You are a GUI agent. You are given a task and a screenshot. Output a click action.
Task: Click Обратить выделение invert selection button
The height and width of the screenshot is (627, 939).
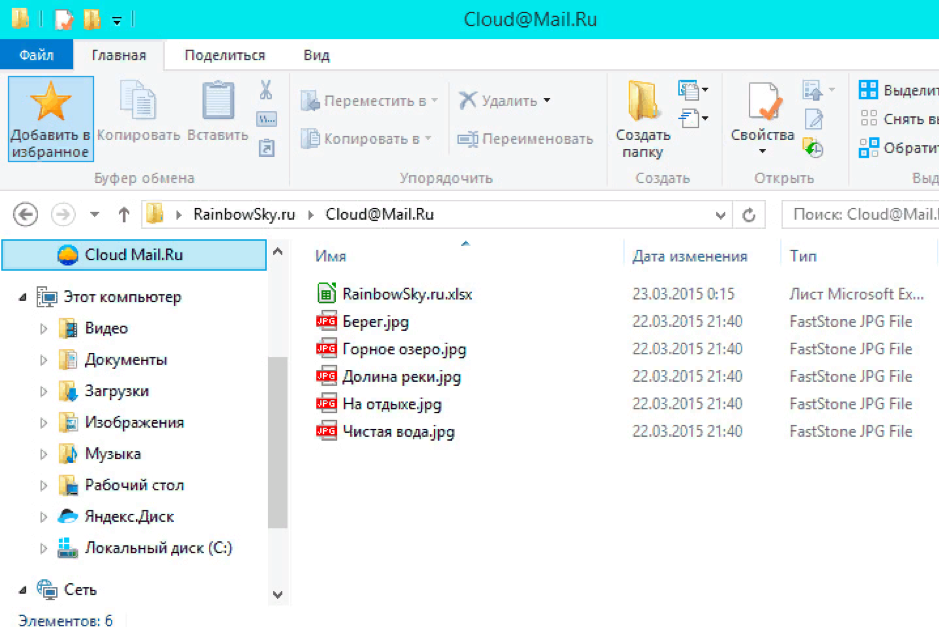(898, 147)
